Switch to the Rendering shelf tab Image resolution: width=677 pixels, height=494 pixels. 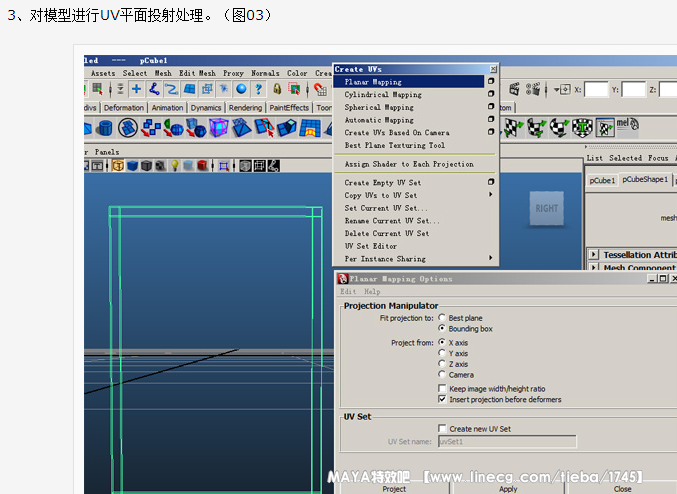[x=245, y=108]
